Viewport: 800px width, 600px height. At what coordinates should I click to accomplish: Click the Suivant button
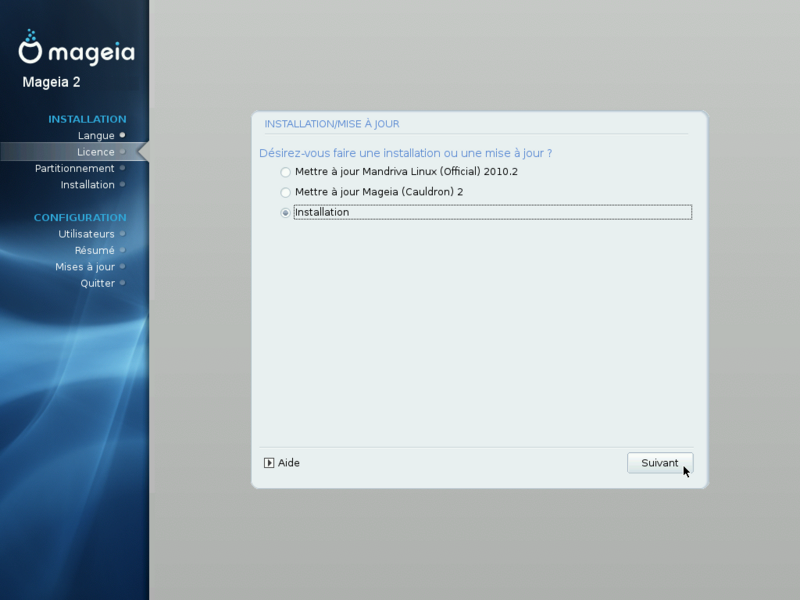(x=660, y=463)
